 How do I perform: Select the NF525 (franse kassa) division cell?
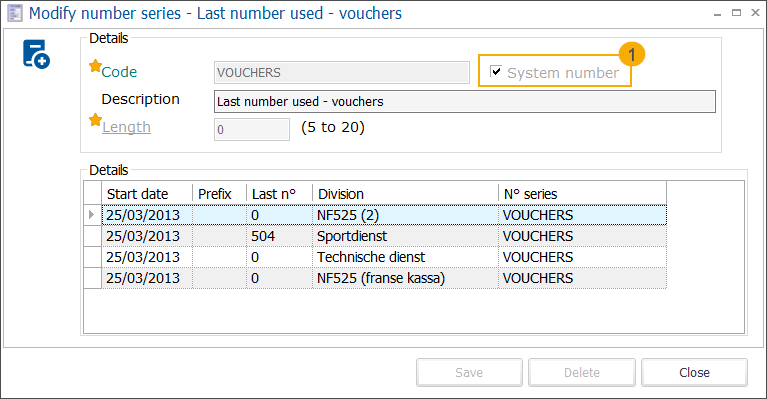pos(406,278)
